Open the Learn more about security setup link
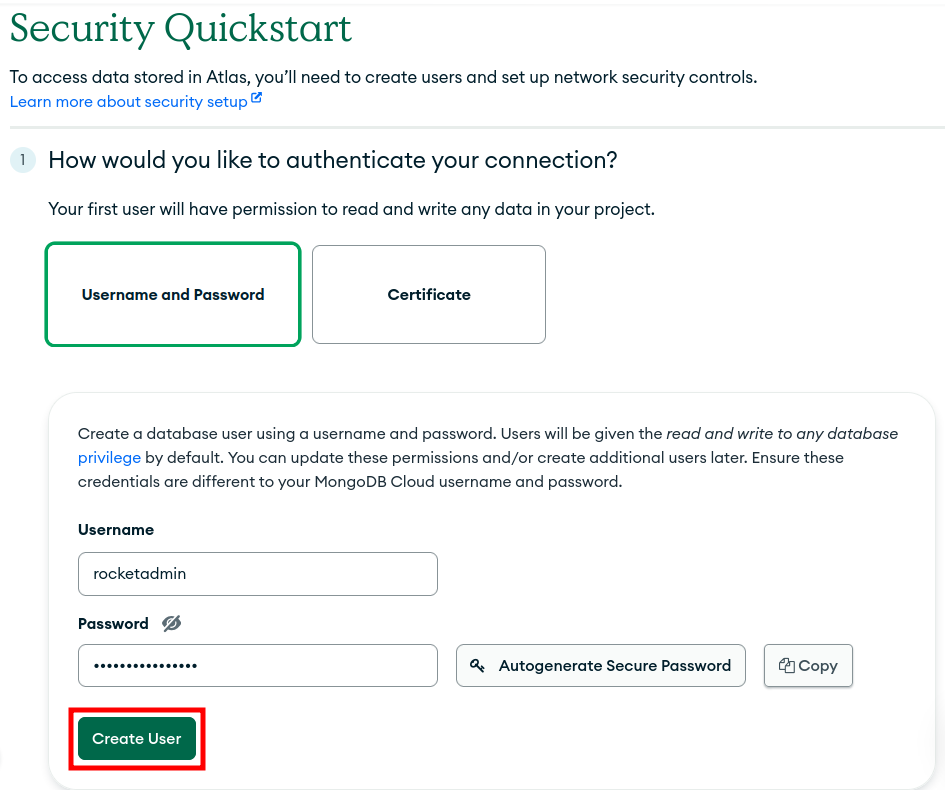Image resolution: width=945 pixels, height=790 pixels. pyautogui.click(x=129, y=102)
